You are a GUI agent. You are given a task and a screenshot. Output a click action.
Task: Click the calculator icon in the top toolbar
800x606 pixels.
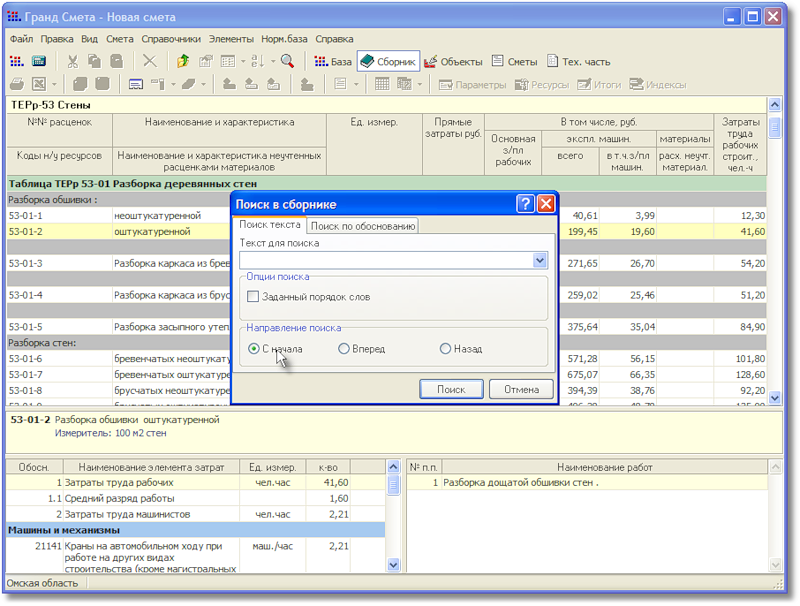point(39,62)
